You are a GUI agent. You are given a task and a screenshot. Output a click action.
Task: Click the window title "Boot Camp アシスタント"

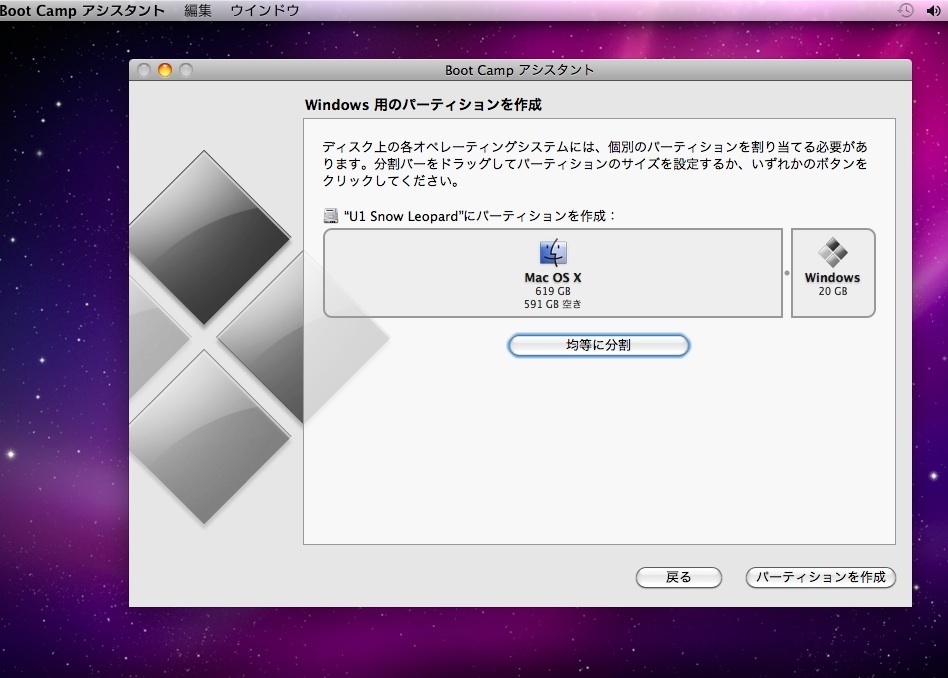pyautogui.click(x=519, y=70)
